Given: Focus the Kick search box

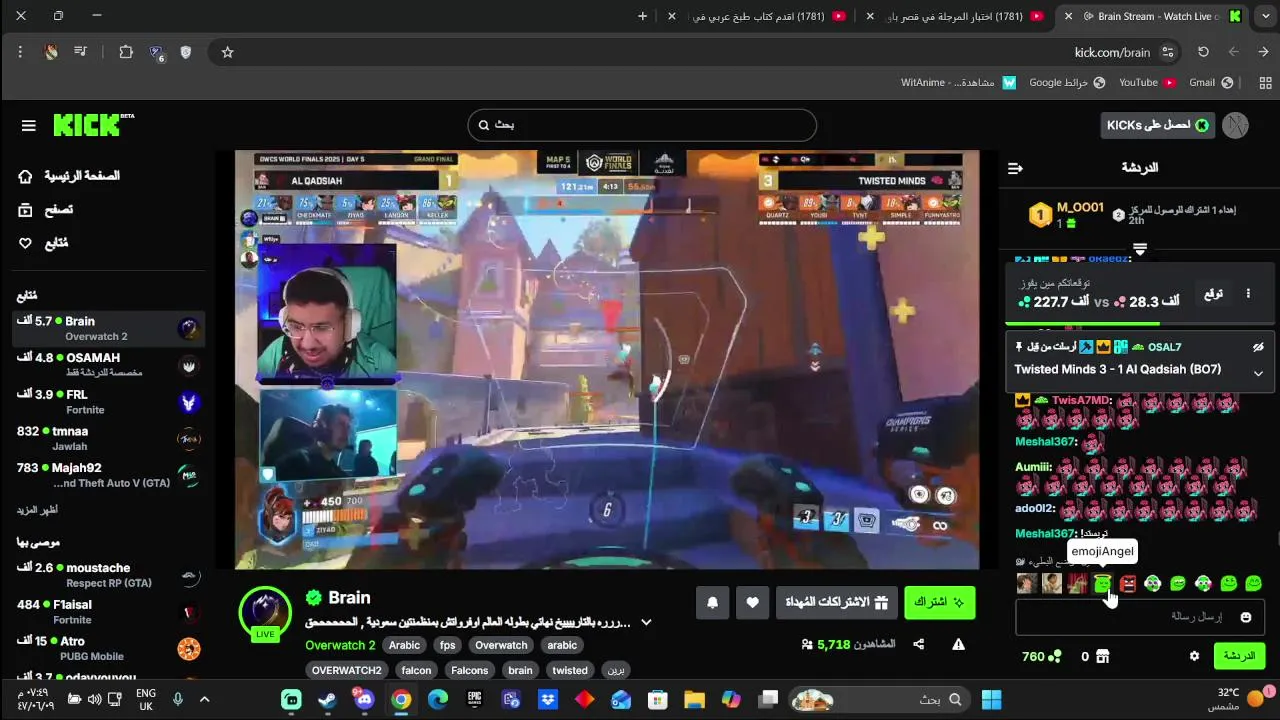Looking at the screenshot, I should click(642, 125).
